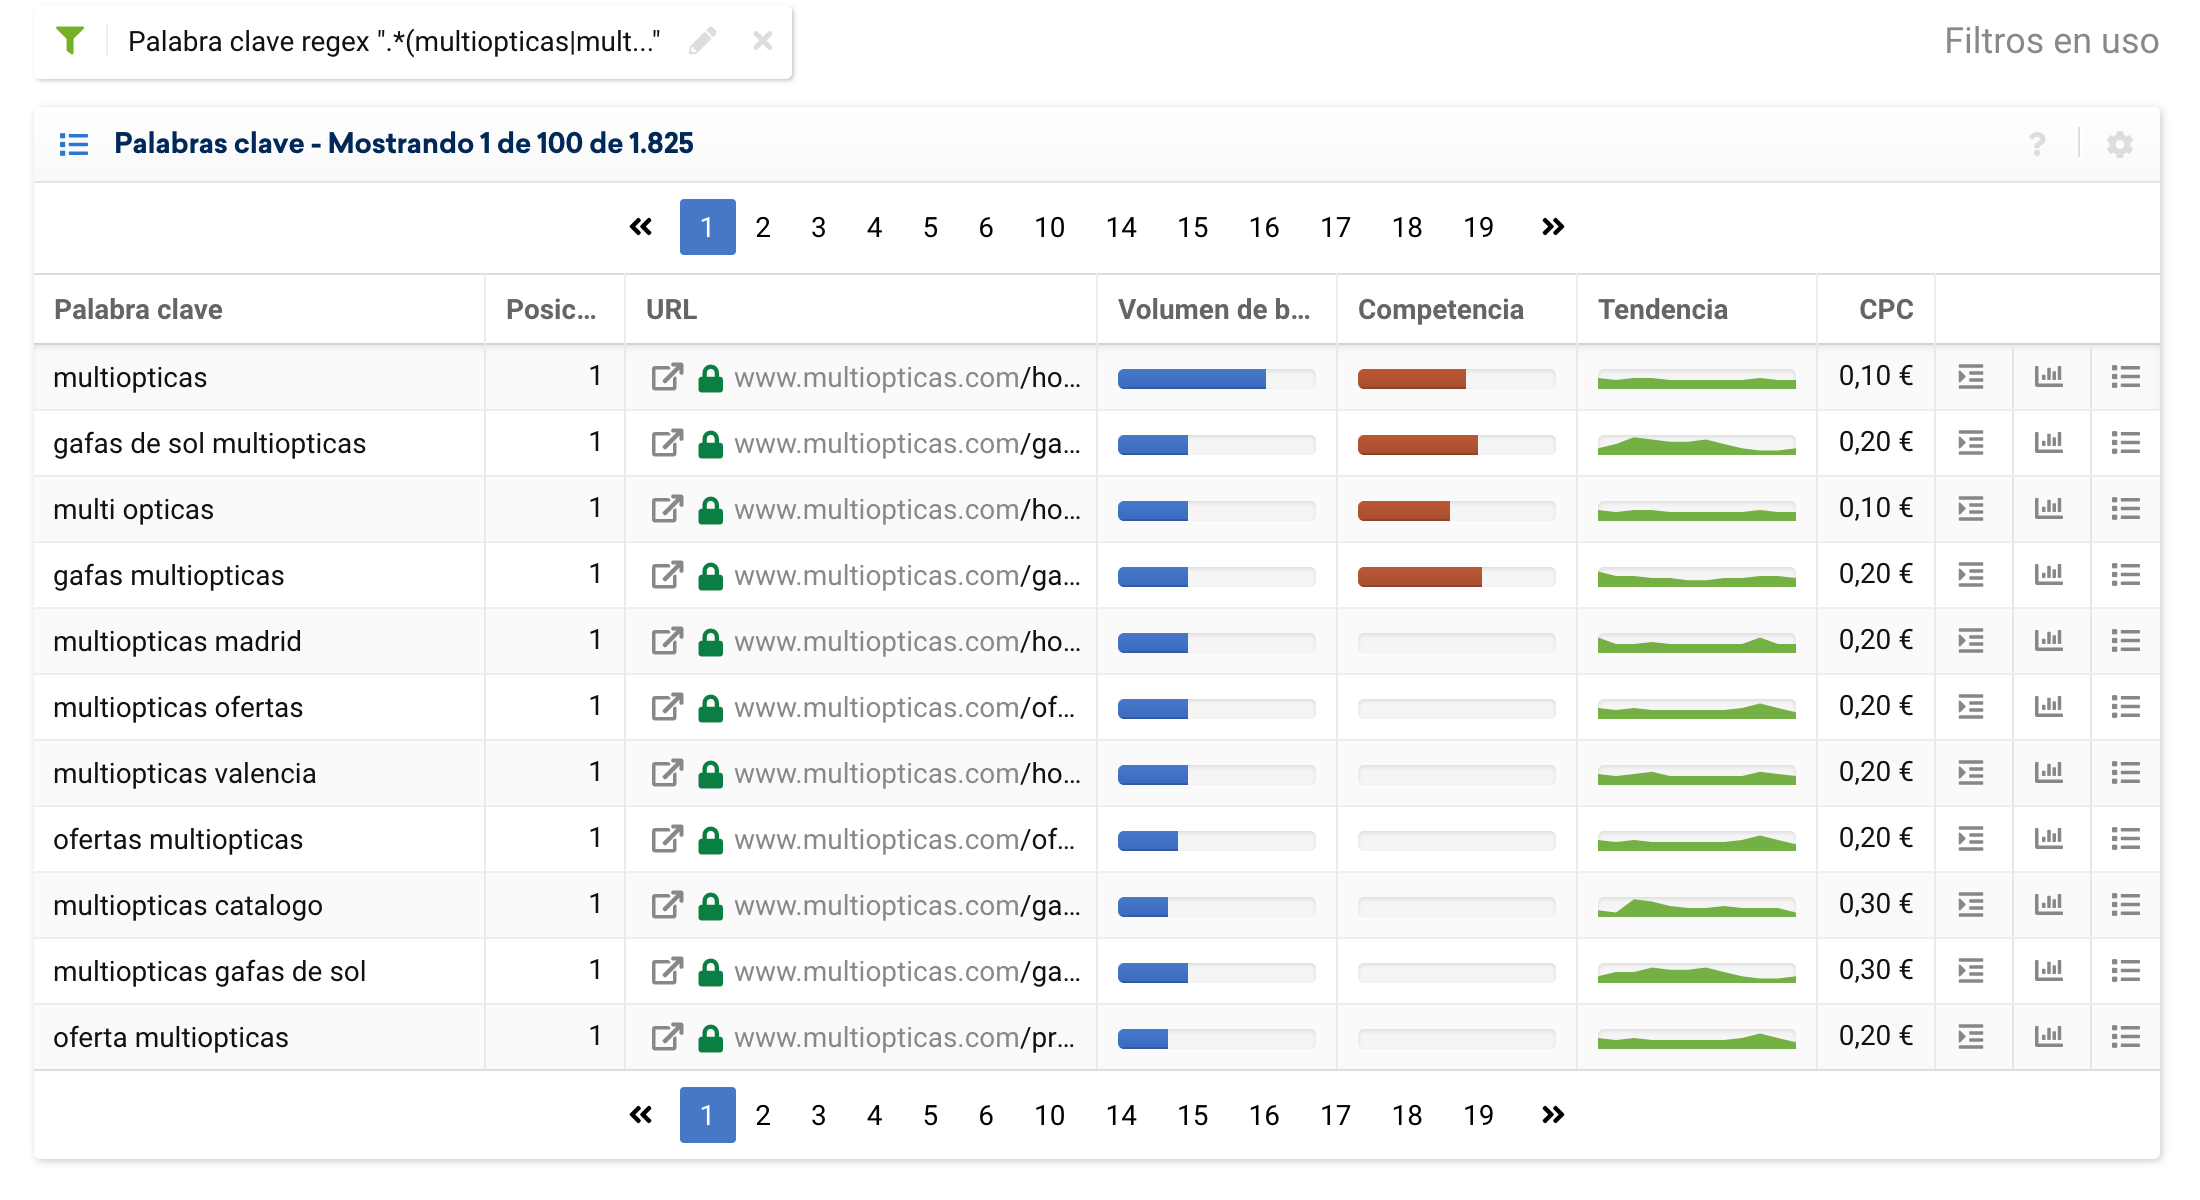Click the Palabras clave table title
Screen dimensions: 2200x1200
[403, 144]
